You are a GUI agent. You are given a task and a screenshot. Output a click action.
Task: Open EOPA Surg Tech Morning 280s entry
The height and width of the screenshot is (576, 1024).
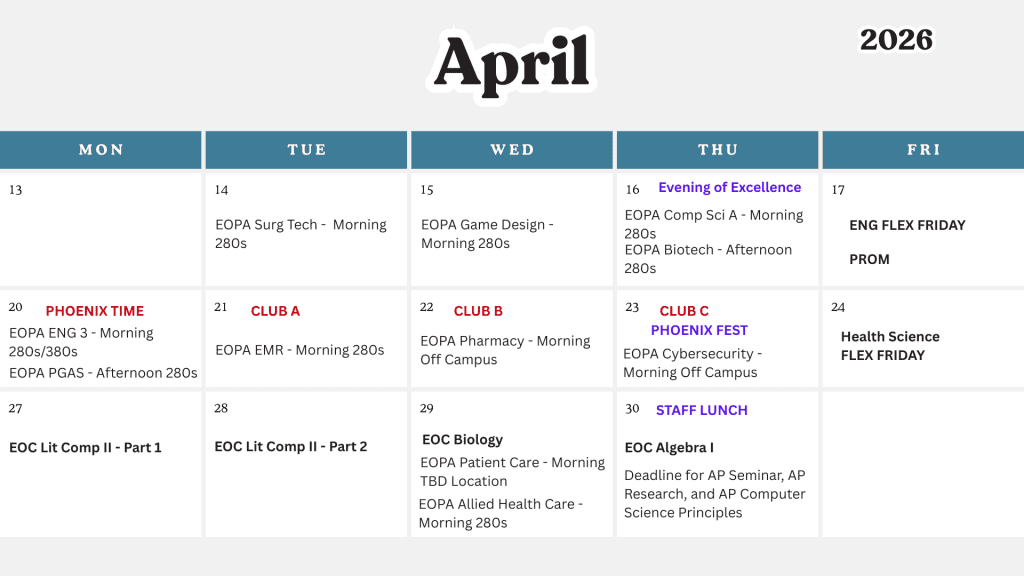click(300, 234)
